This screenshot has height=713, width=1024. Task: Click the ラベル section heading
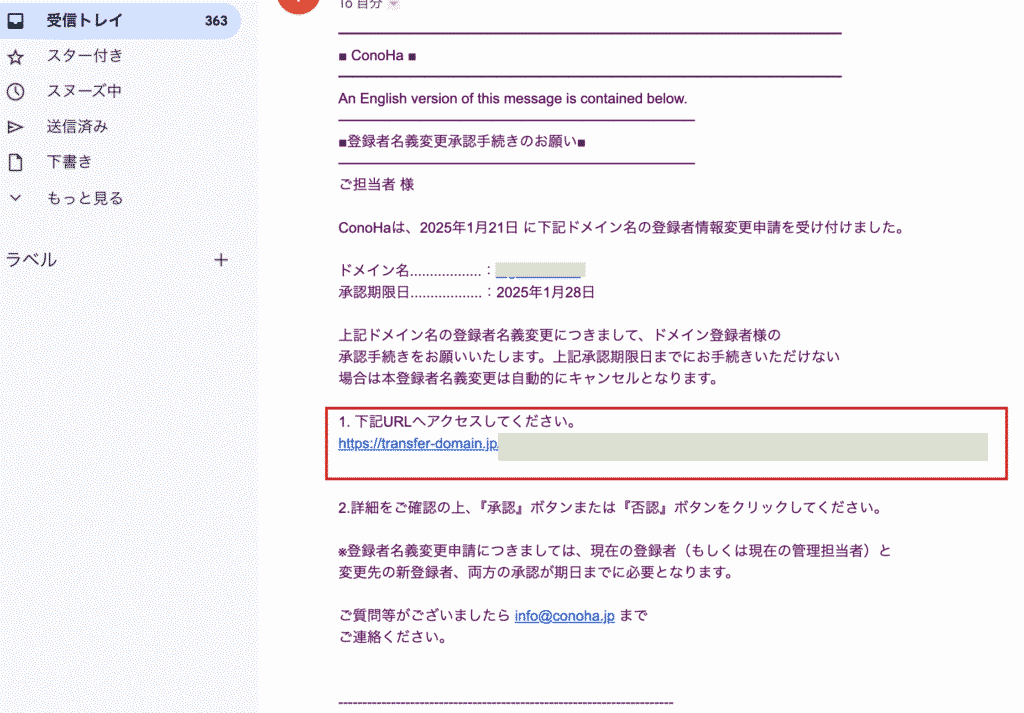coord(32,260)
